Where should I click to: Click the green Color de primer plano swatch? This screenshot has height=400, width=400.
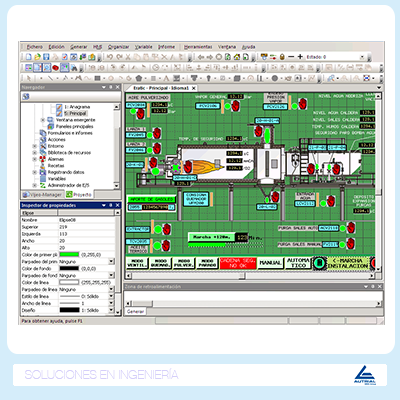click(69, 255)
